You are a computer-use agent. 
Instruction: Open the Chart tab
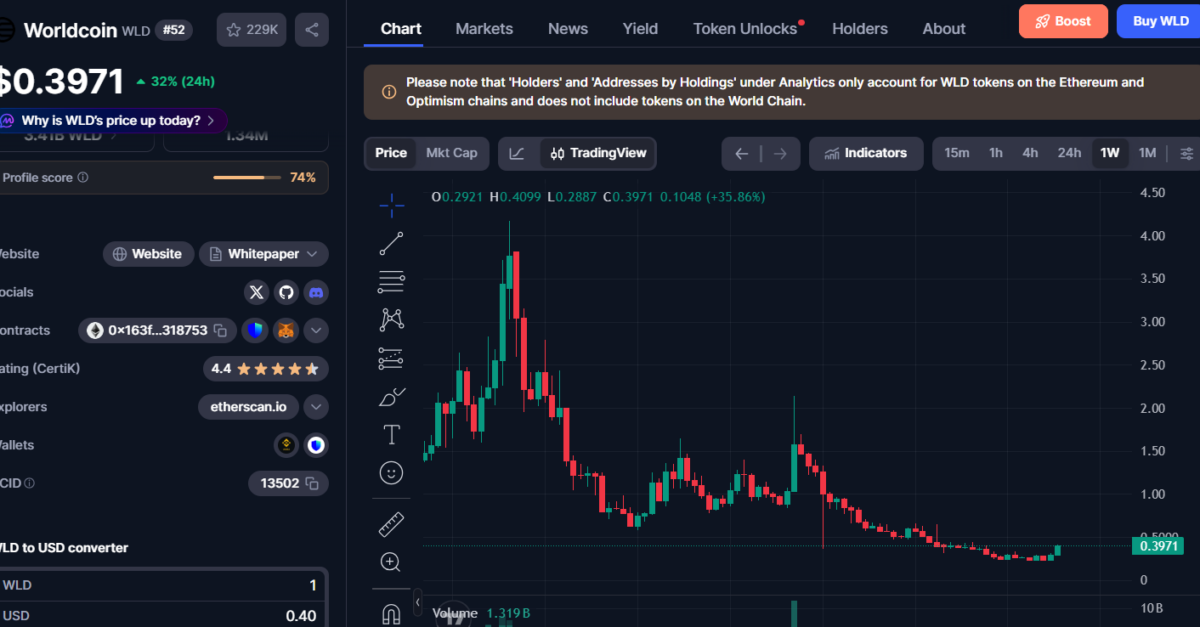tap(401, 29)
